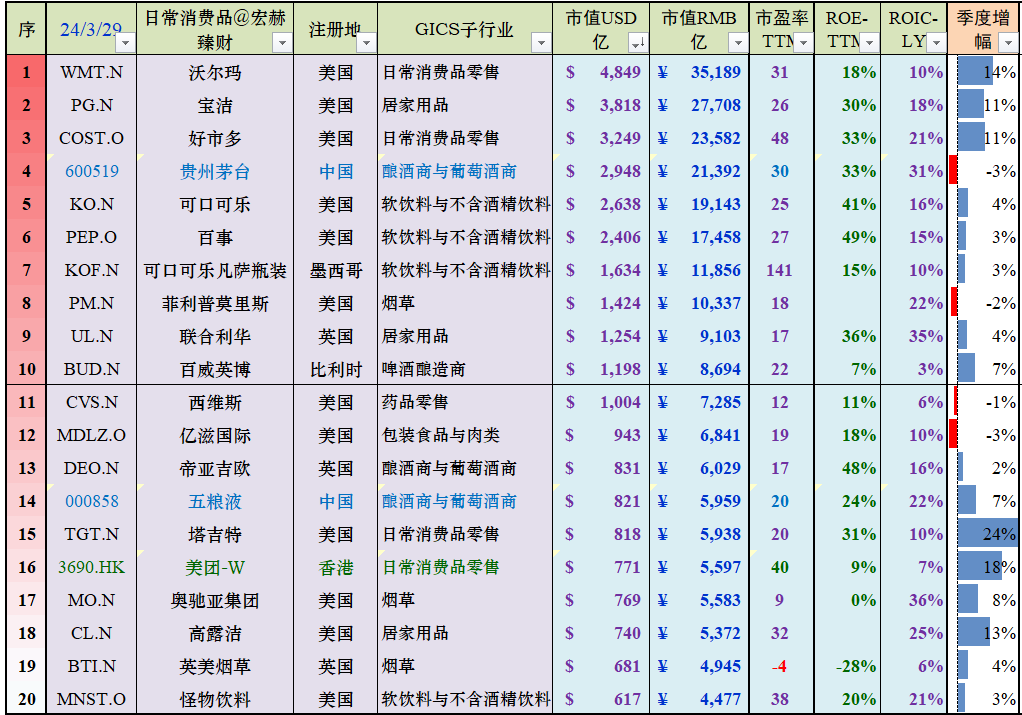Select the 宝洁 name cell
Screen dimensions: 1022x715
215,106
